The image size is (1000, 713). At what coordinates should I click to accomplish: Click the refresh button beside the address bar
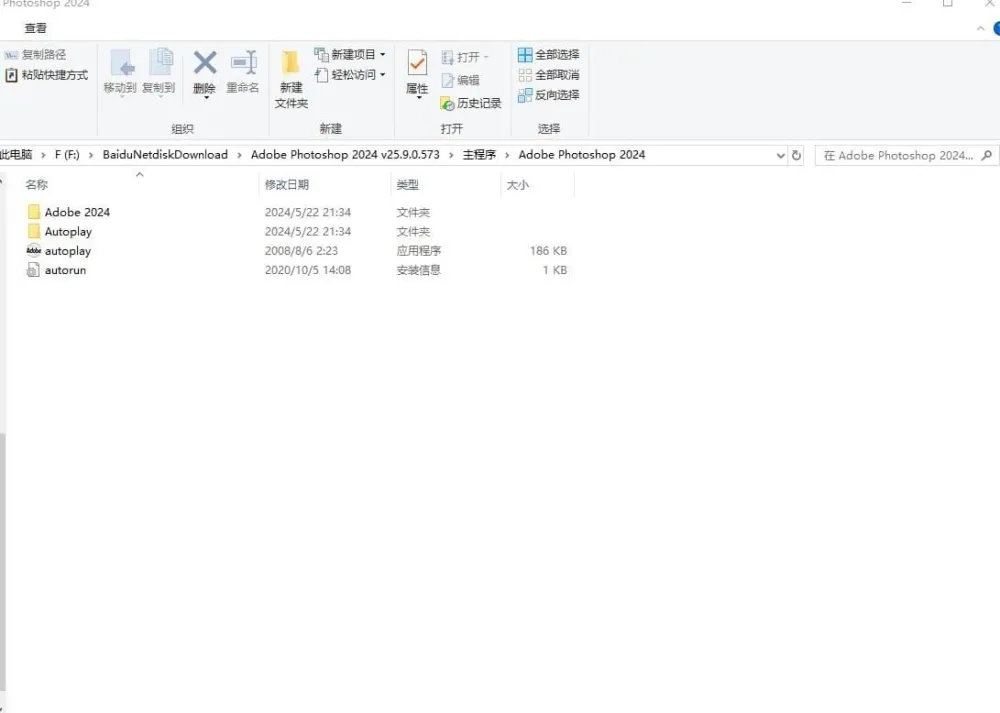click(x=797, y=155)
